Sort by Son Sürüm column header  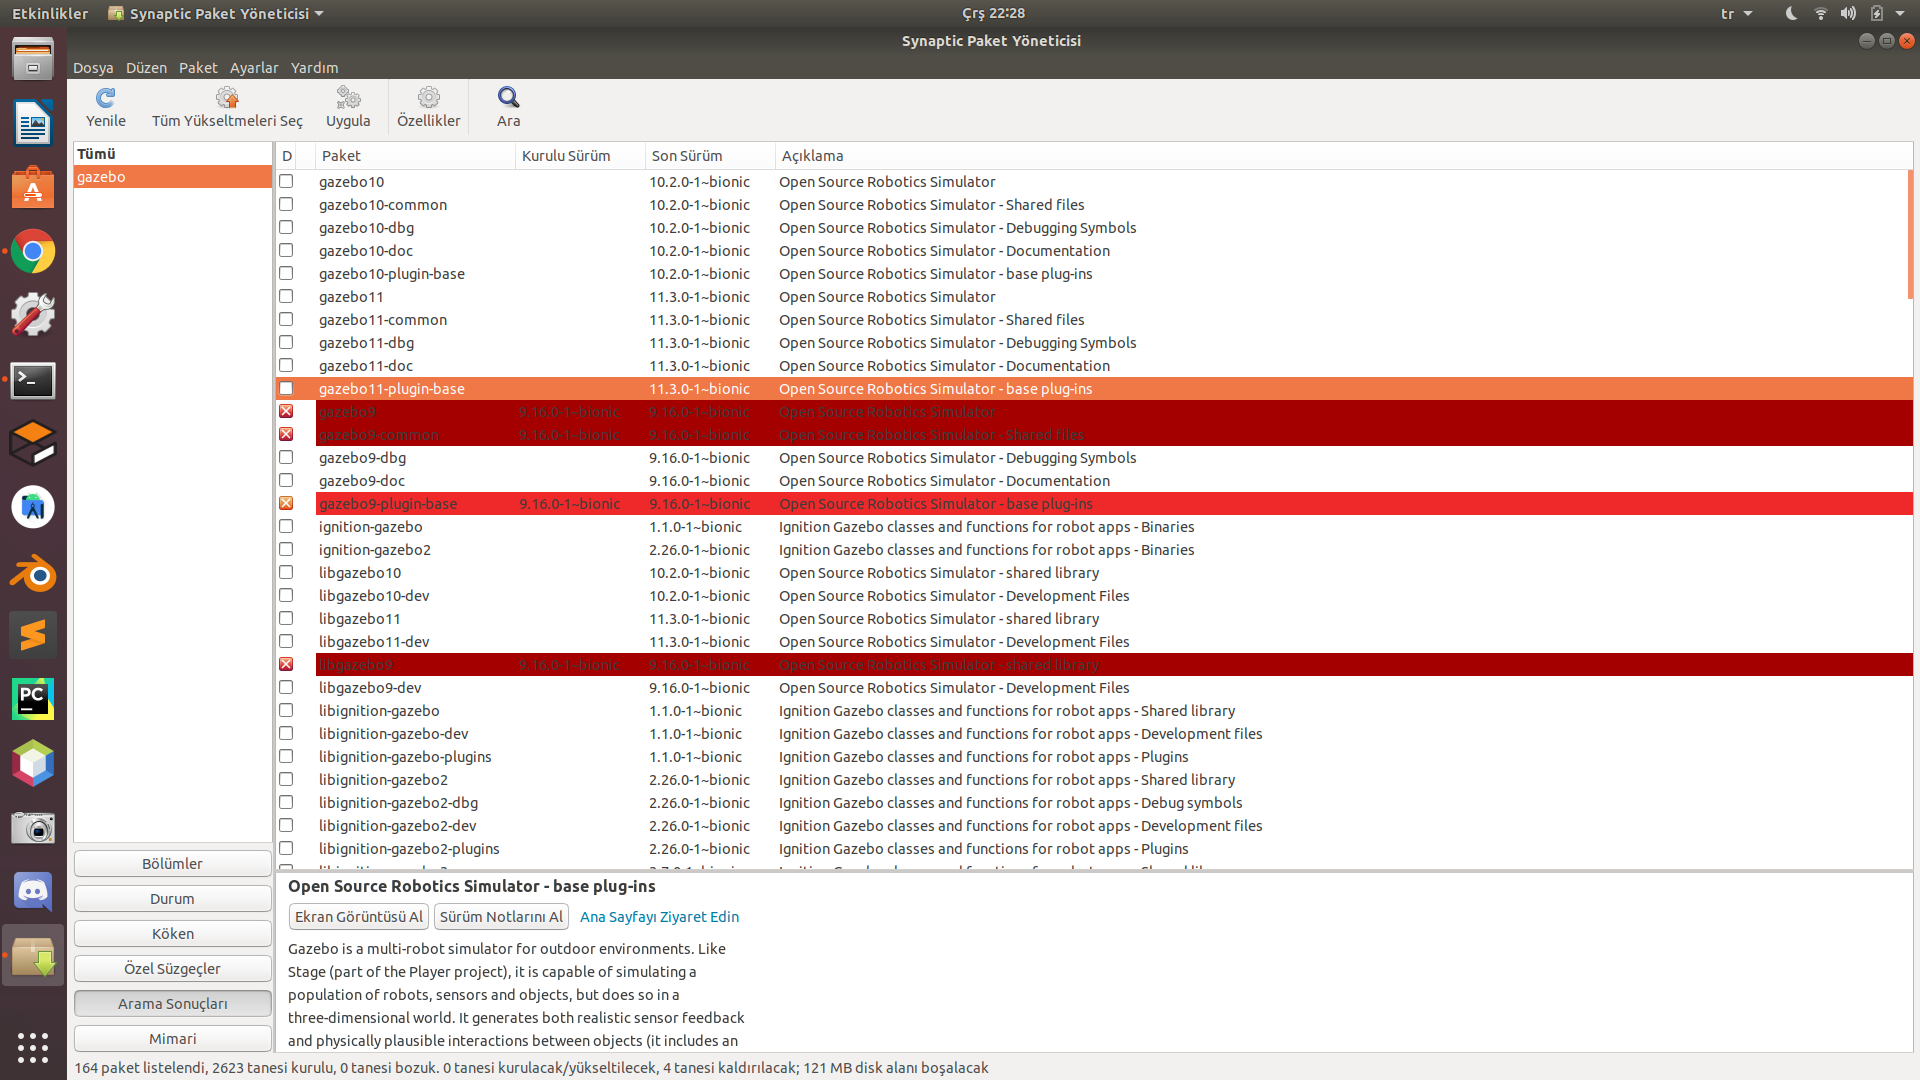pyautogui.click(x=710, y=155)
